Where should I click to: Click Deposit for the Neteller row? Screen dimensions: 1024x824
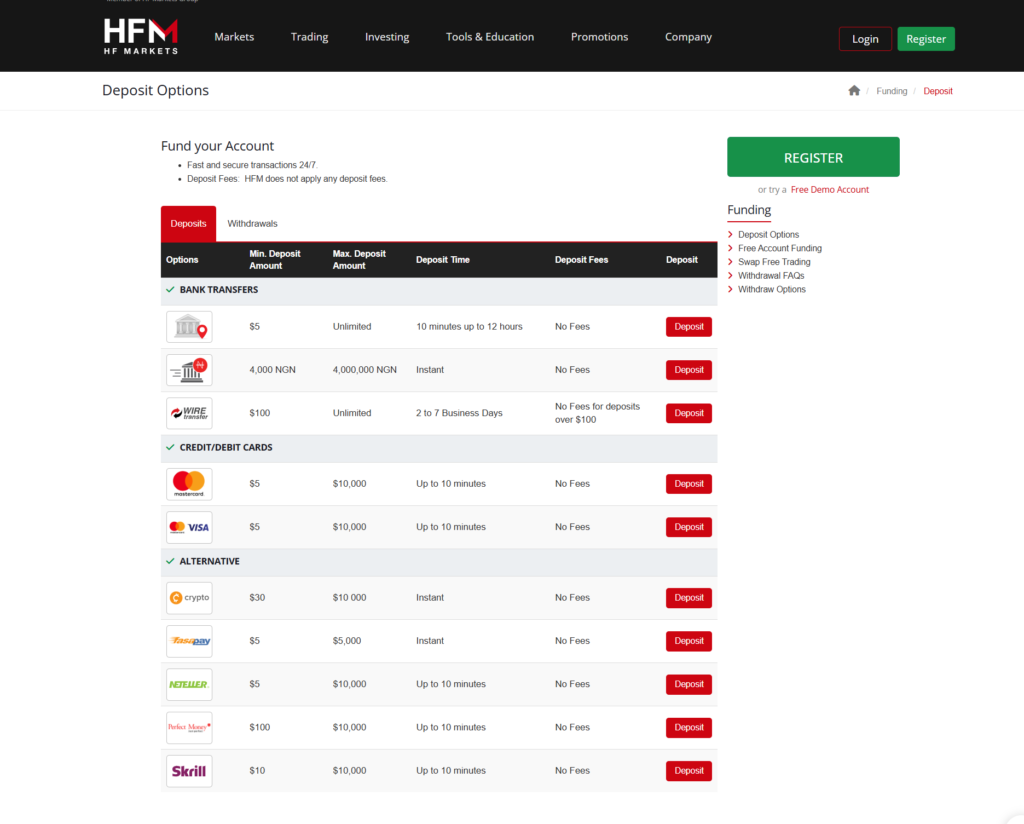(x=689, y=684)
